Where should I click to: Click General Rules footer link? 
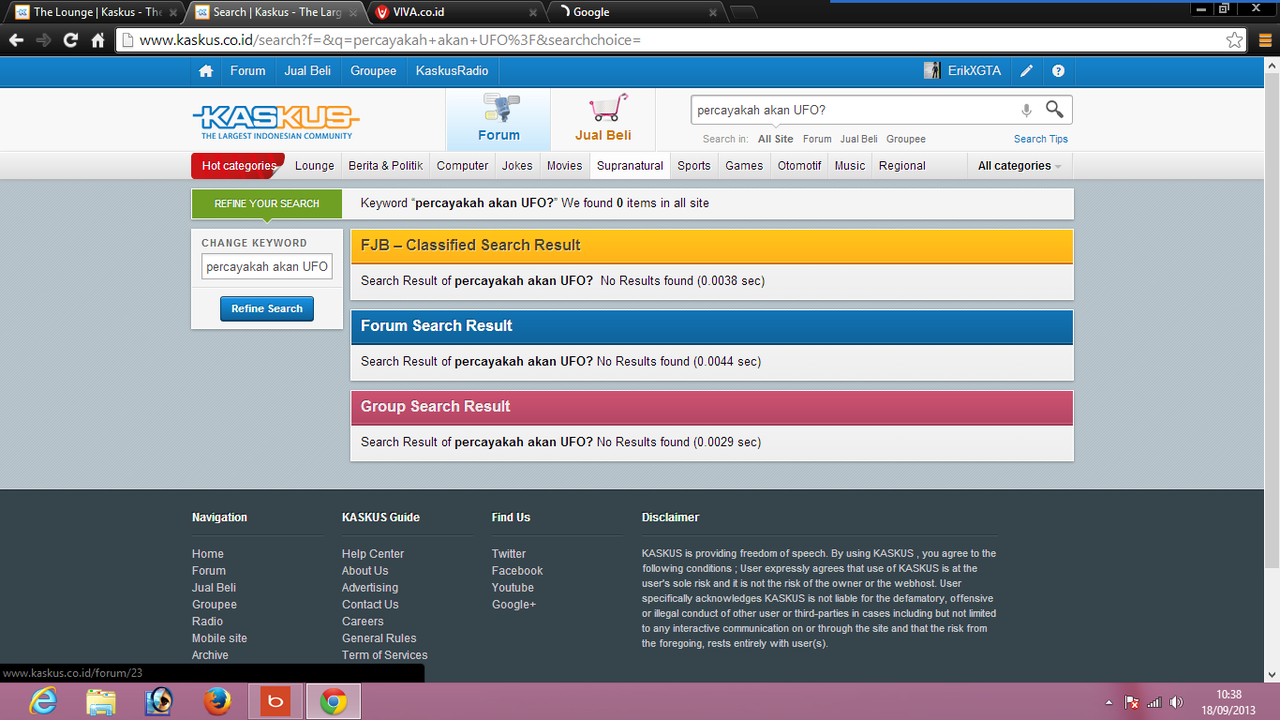click(x=379, y=638)
